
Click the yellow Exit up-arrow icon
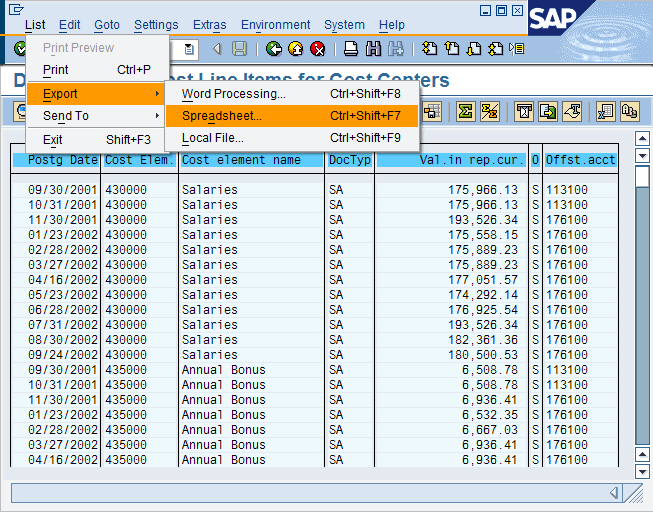295,48
